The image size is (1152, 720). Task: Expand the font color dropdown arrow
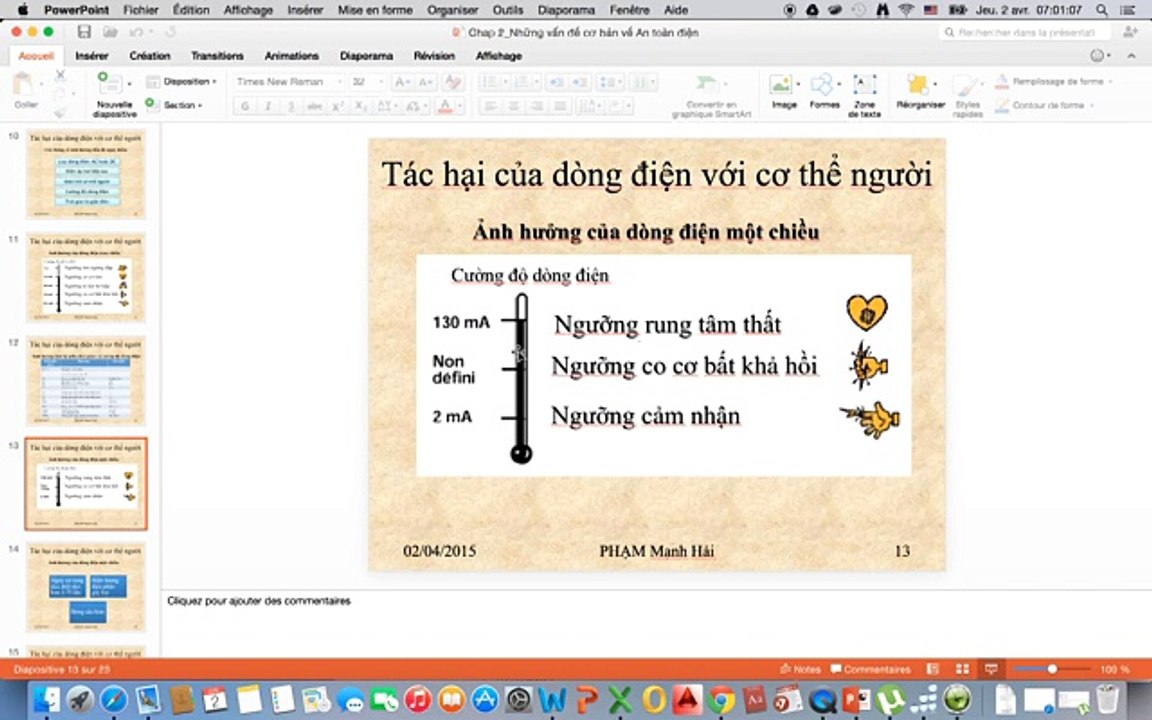[460, 107]
